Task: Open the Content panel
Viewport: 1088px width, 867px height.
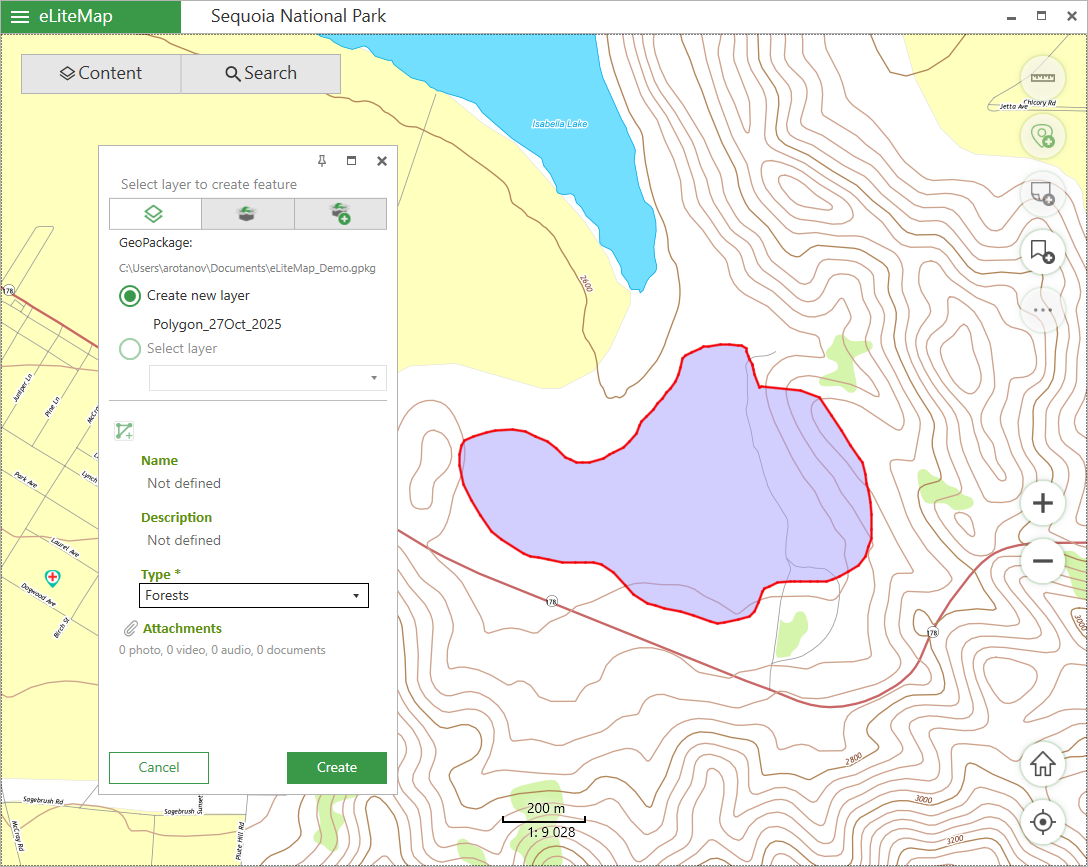Action: pos(101,74)
